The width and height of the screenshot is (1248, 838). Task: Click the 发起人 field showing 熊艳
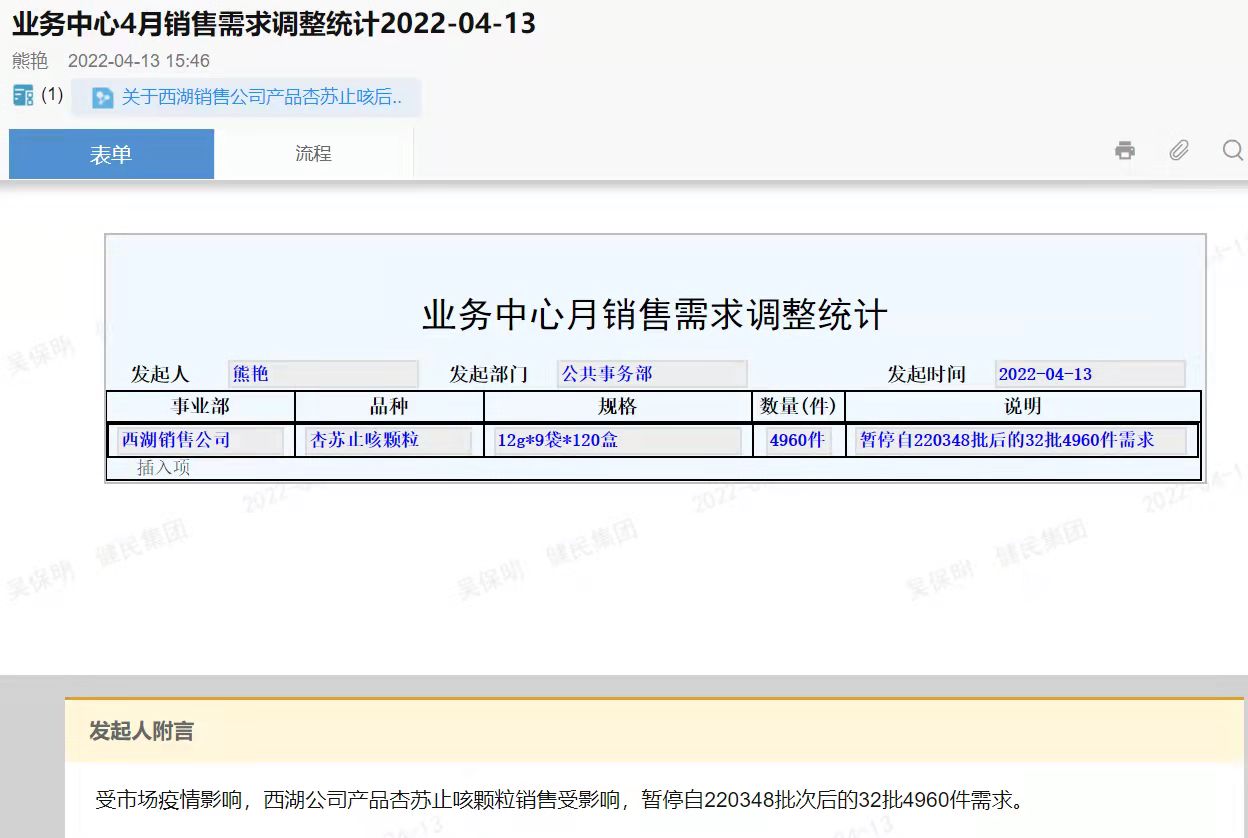pyautogui.click(x=323, y=374)
